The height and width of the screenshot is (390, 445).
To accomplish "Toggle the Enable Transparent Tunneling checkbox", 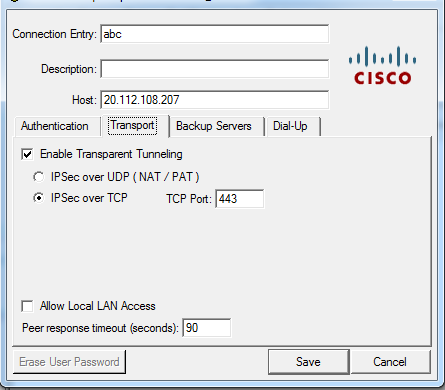I will coord(27,154).
